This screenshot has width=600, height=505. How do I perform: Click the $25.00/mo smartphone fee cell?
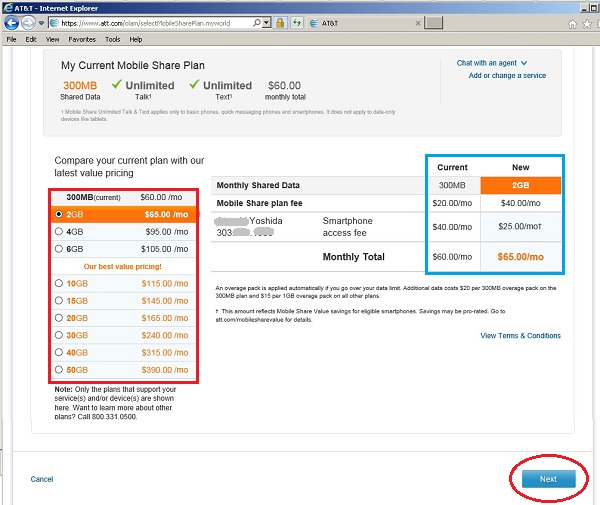pos(520,226)
